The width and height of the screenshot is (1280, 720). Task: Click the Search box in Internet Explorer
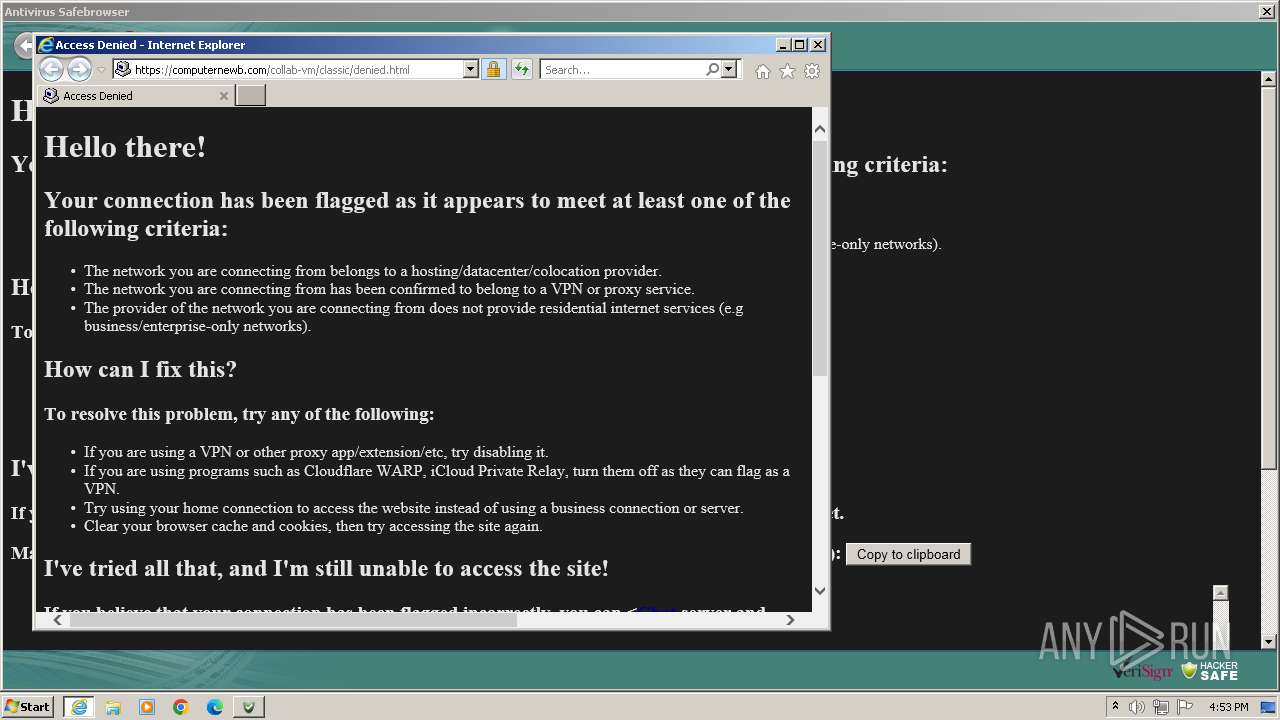tap(622, 70)
